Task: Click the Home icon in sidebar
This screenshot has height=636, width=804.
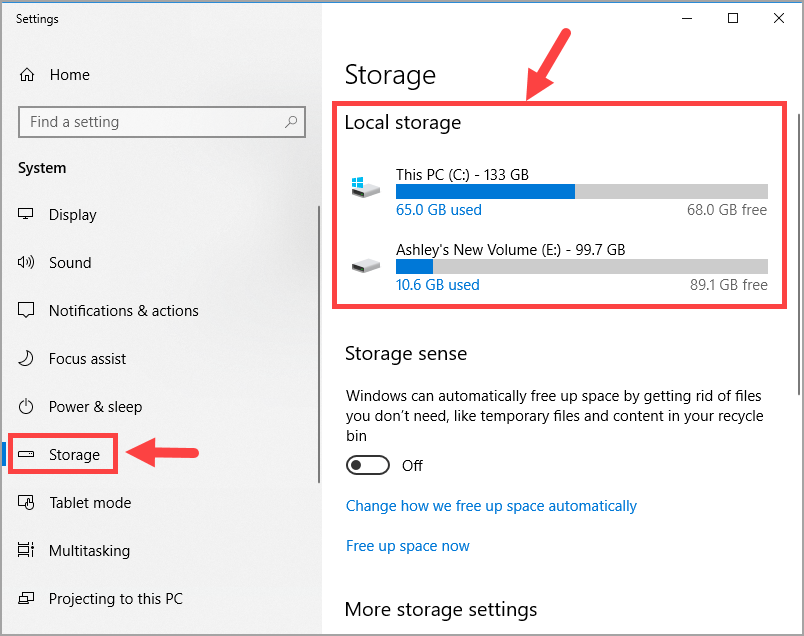Action: click(27, 75)
